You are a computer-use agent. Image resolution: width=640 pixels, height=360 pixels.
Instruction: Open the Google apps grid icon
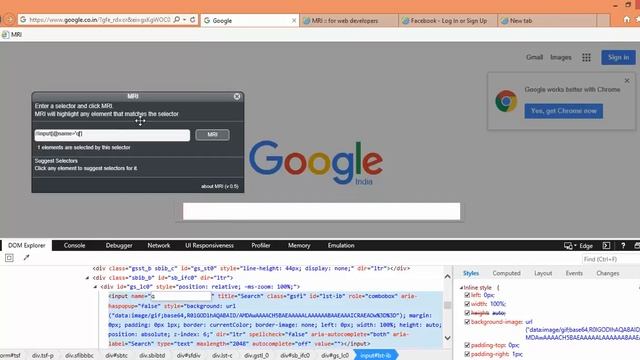click(x=586, y=58)
